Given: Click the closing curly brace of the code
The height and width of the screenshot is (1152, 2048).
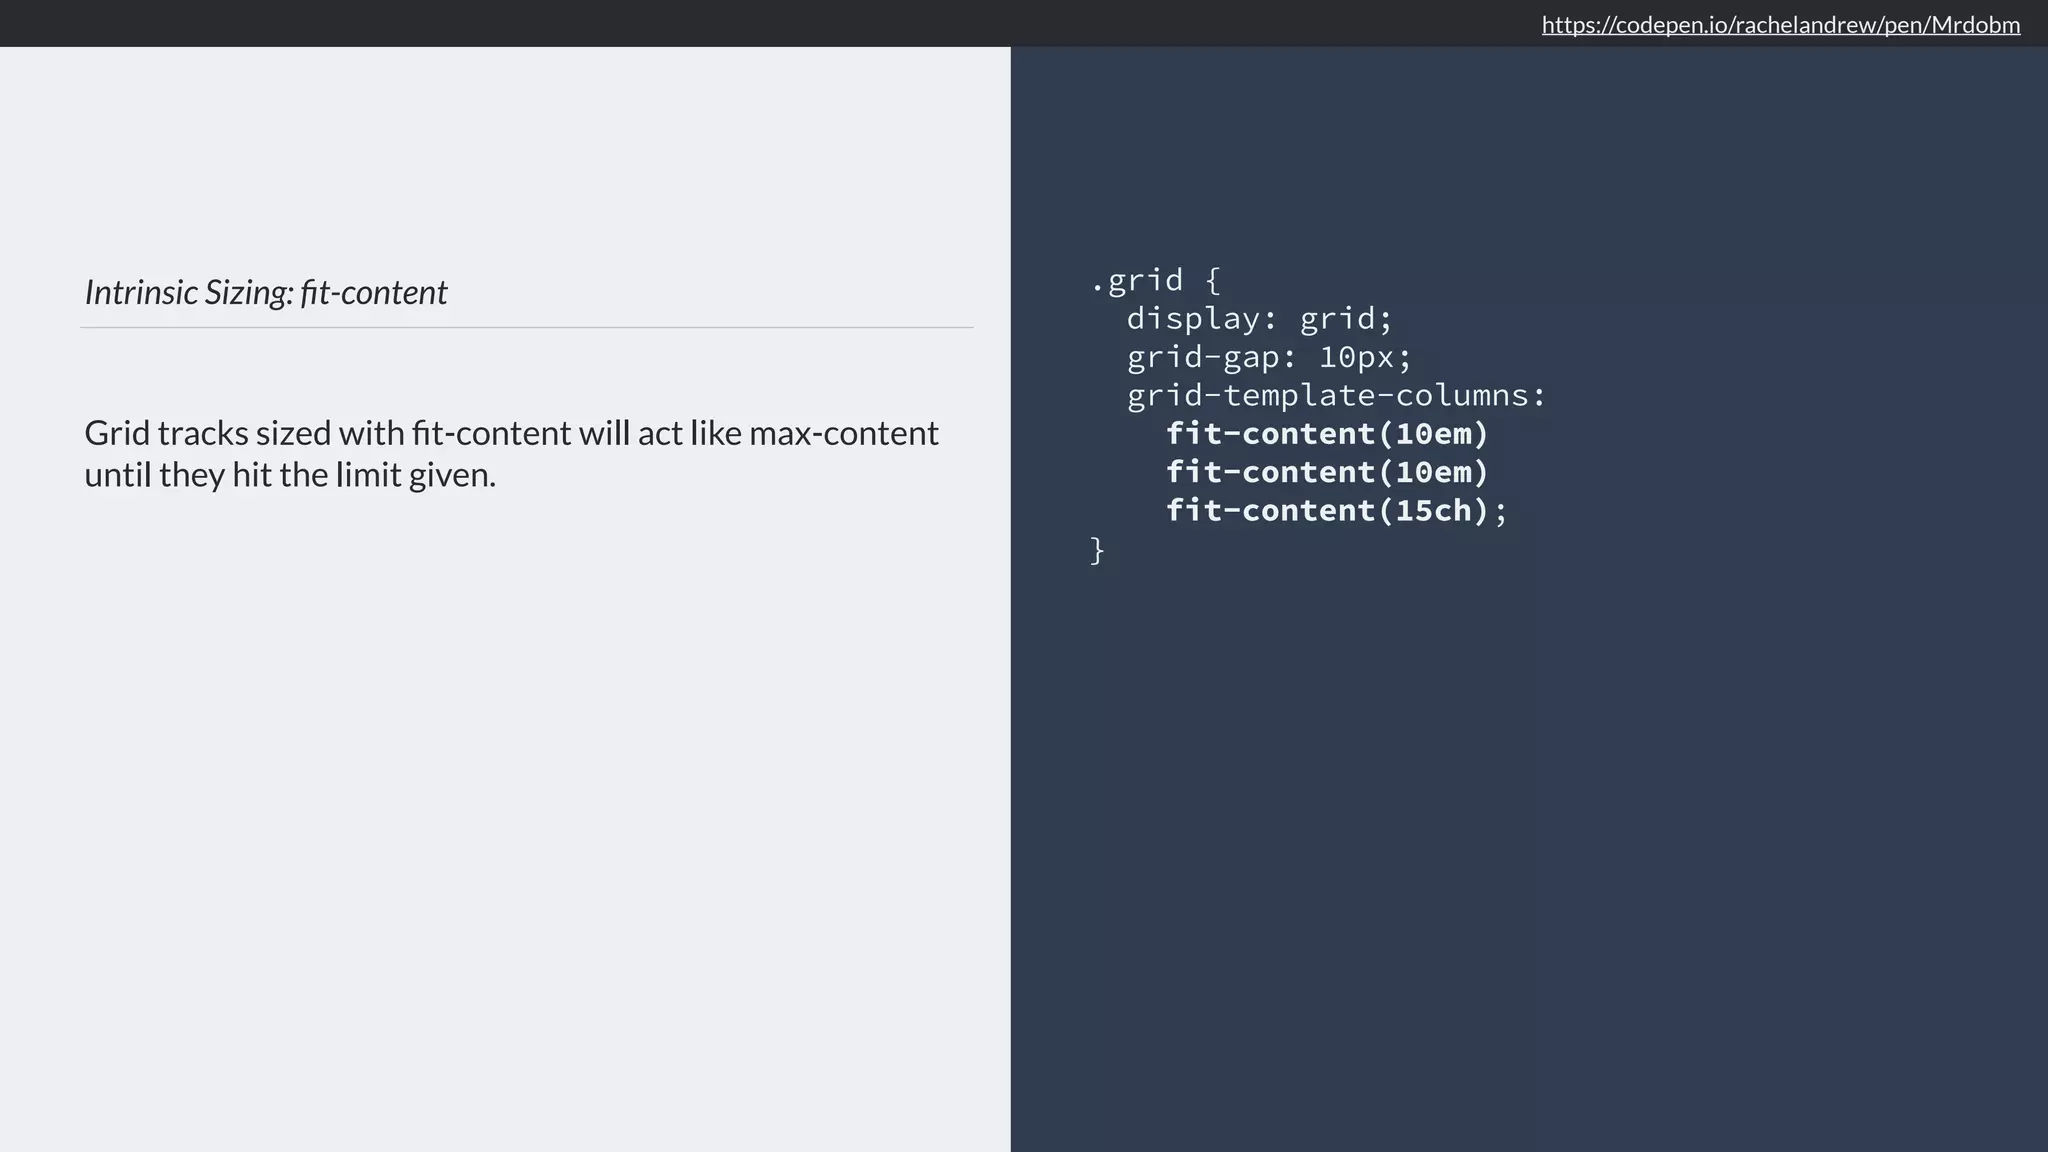Looking at the screenshot, I should (1097, 550).
